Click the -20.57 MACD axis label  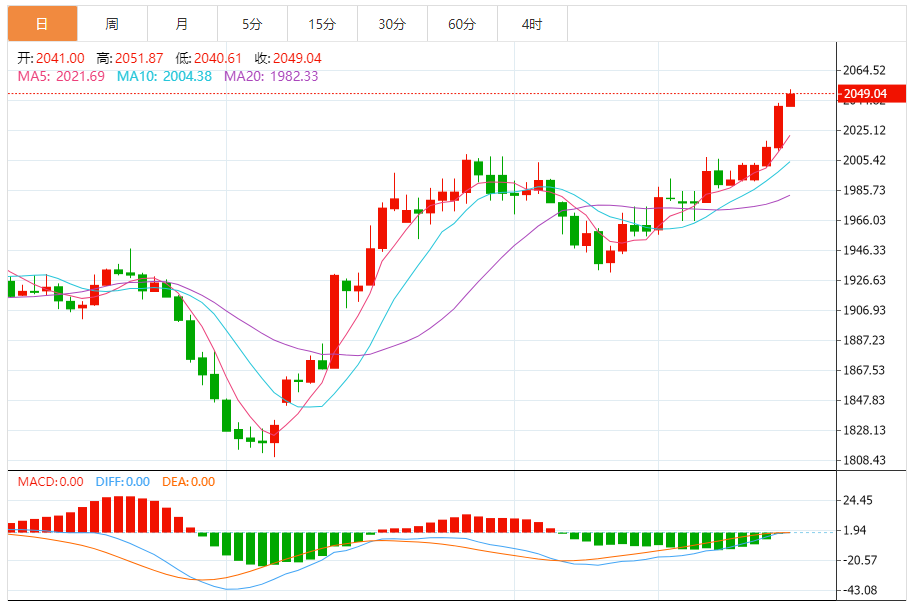click(860, 560)
